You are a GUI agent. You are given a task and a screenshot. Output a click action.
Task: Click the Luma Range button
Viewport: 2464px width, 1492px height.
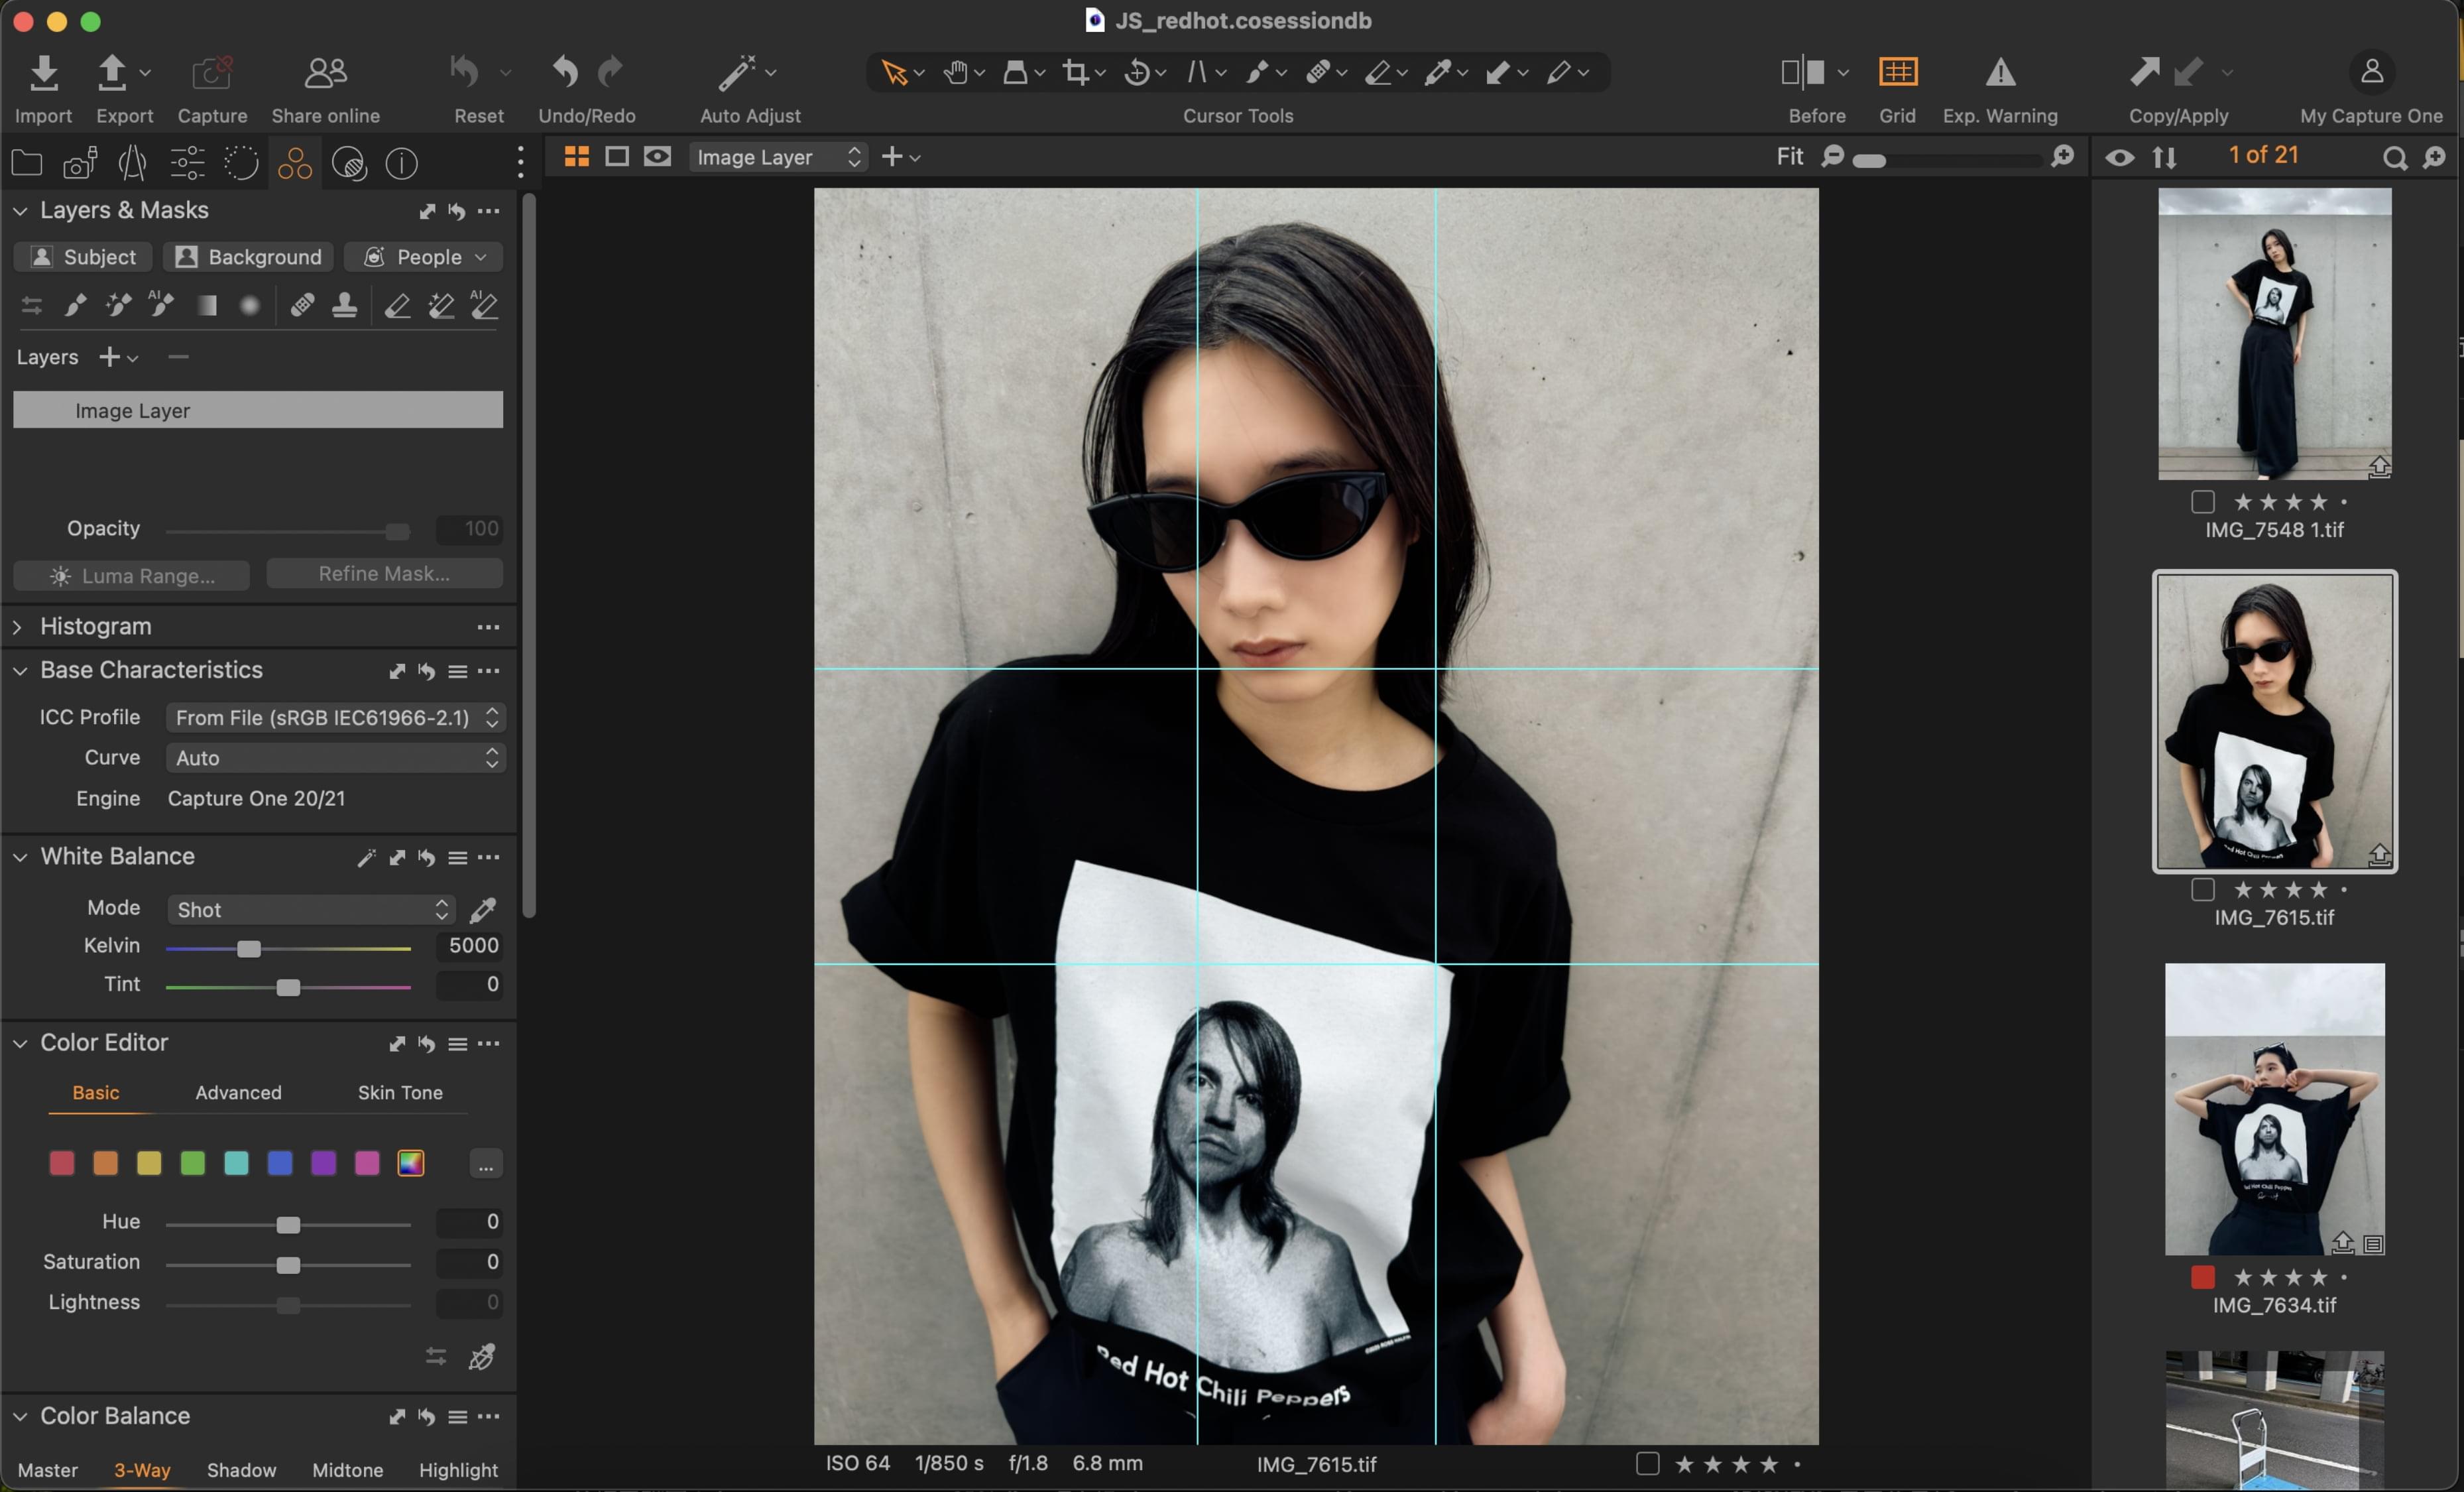pyautogui.click(x=131, y=575)
